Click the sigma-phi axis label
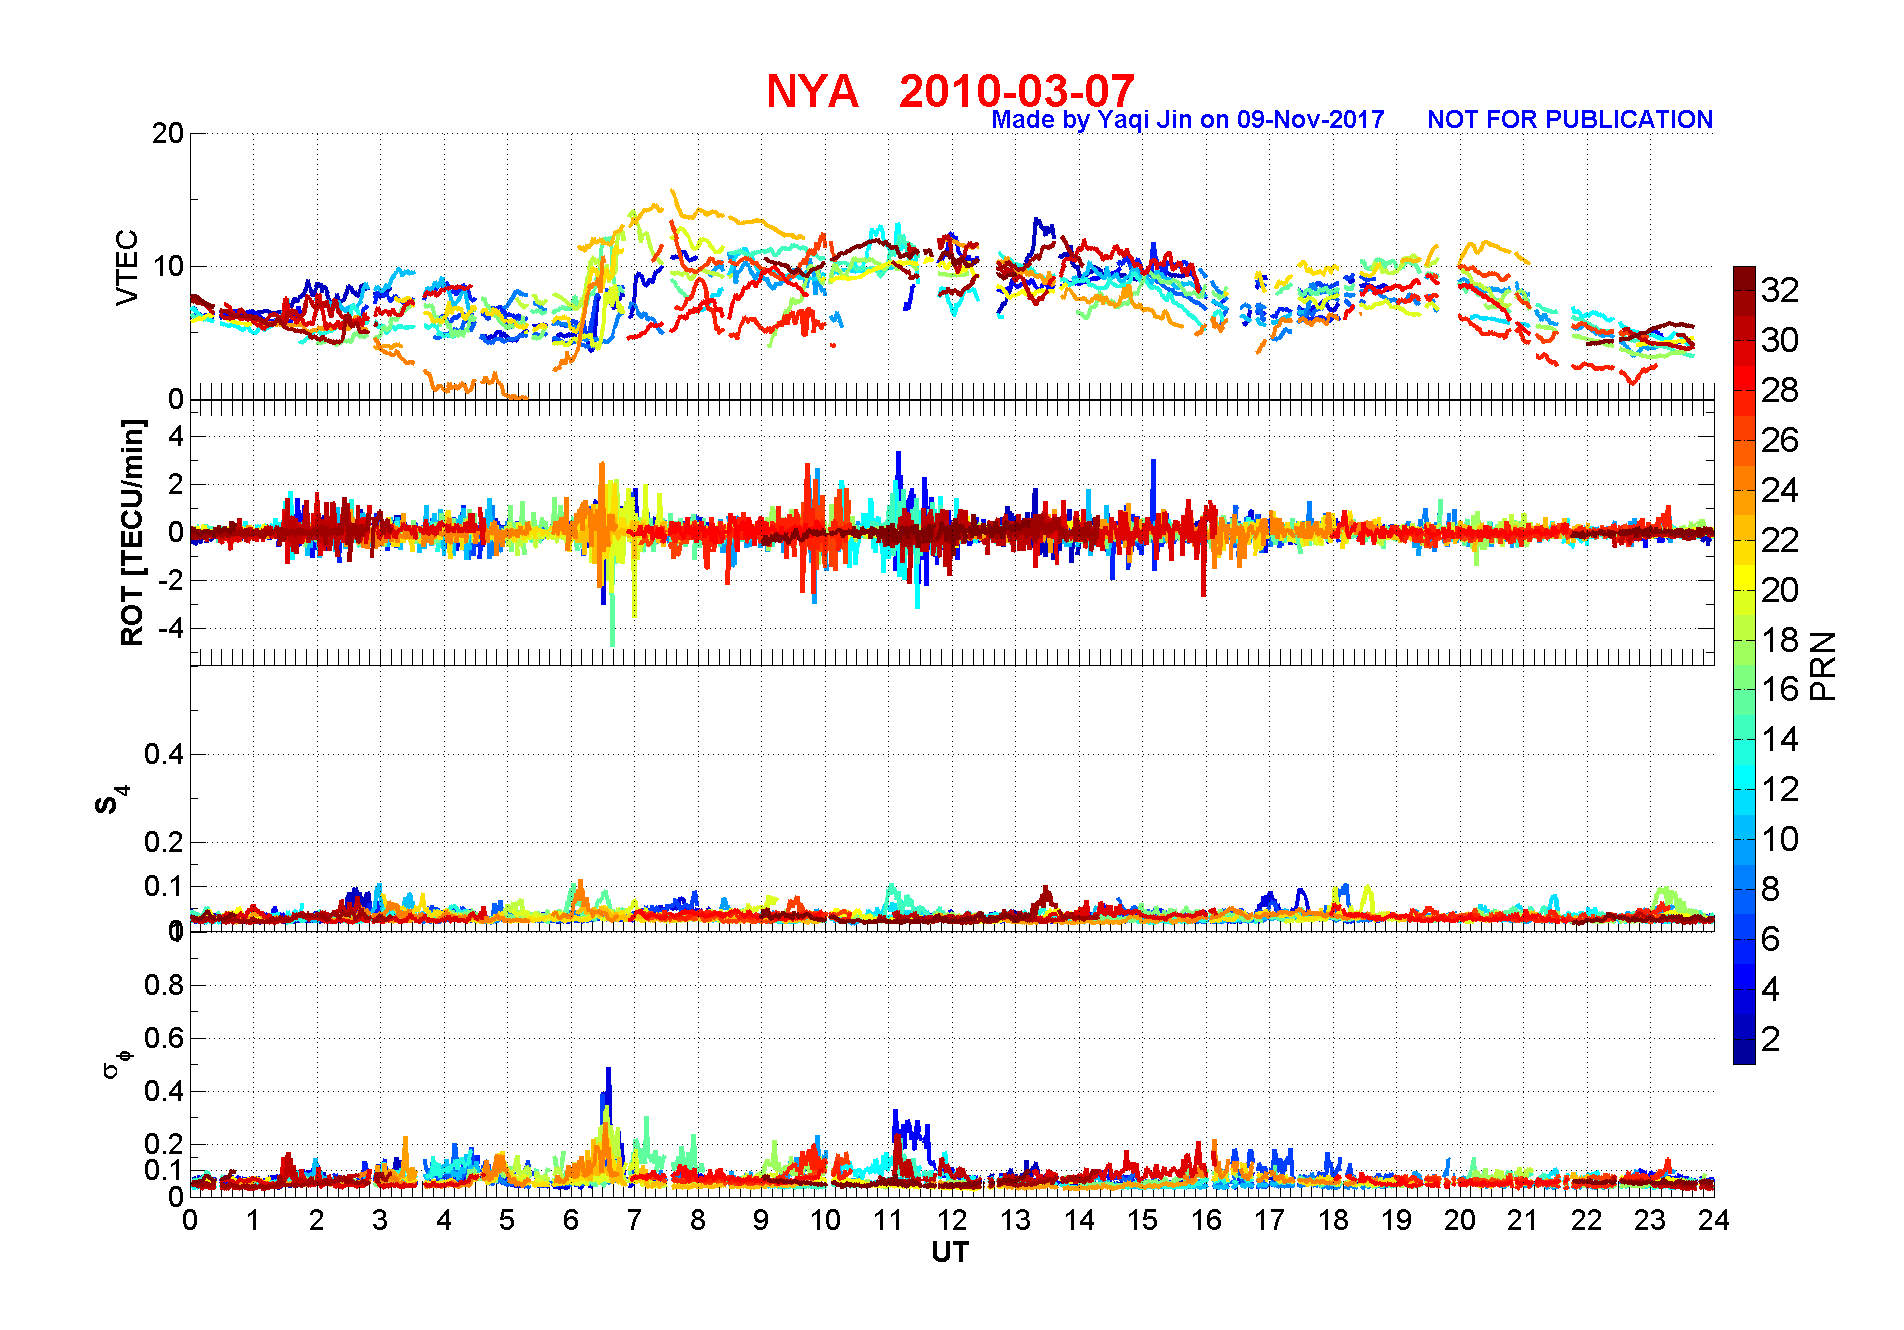This screenshot has width=1904, height=1330. (x=116, y=1063)
